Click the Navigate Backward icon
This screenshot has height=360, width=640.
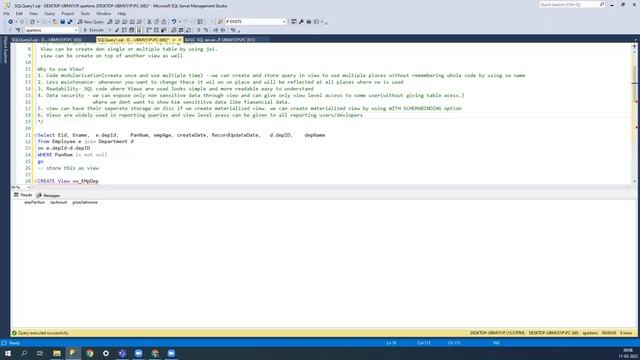(x=10, y=22)
